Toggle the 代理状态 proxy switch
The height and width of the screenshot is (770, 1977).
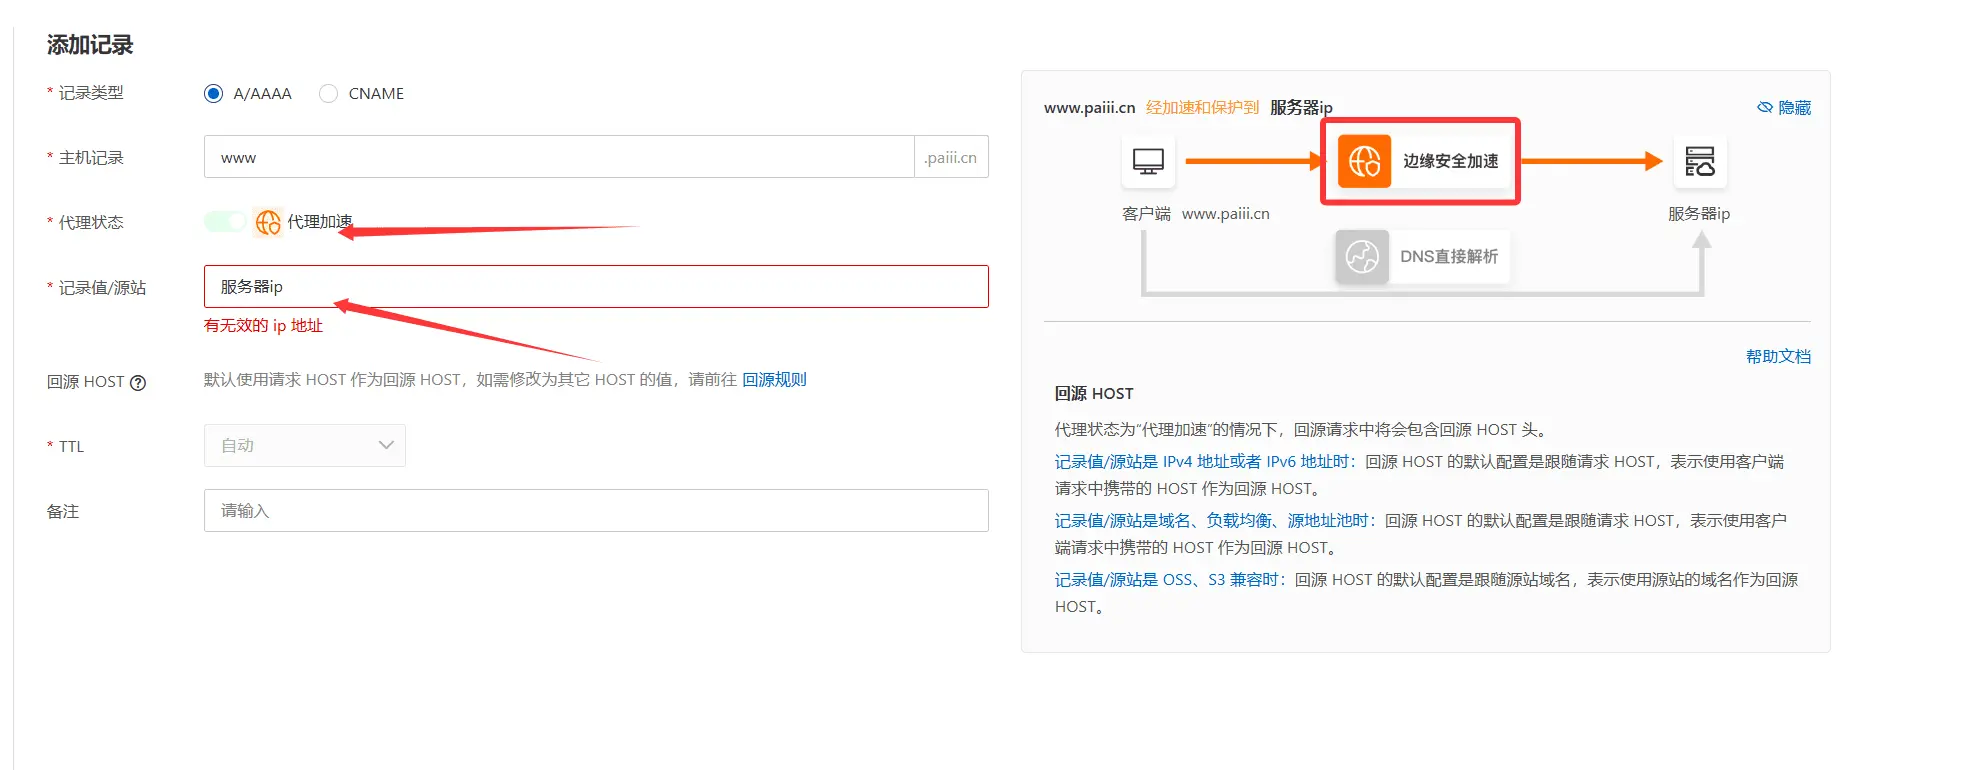[225, 221]
